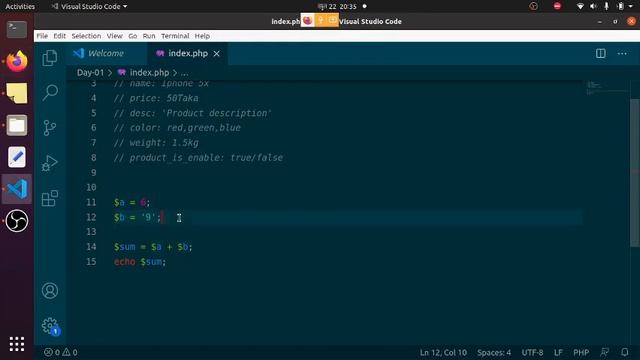Click line number 13 in the gutter

click(x=91, y=232)
